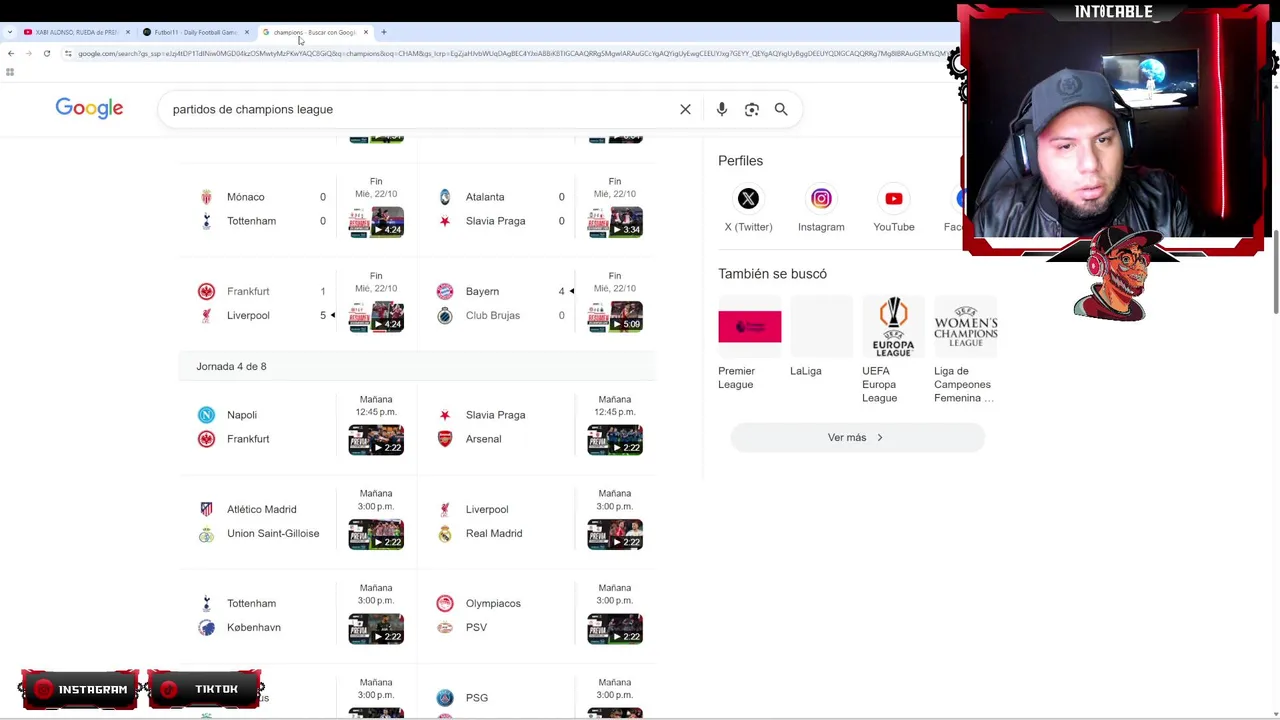Open UEFA Europa League related search

(893, 350)
